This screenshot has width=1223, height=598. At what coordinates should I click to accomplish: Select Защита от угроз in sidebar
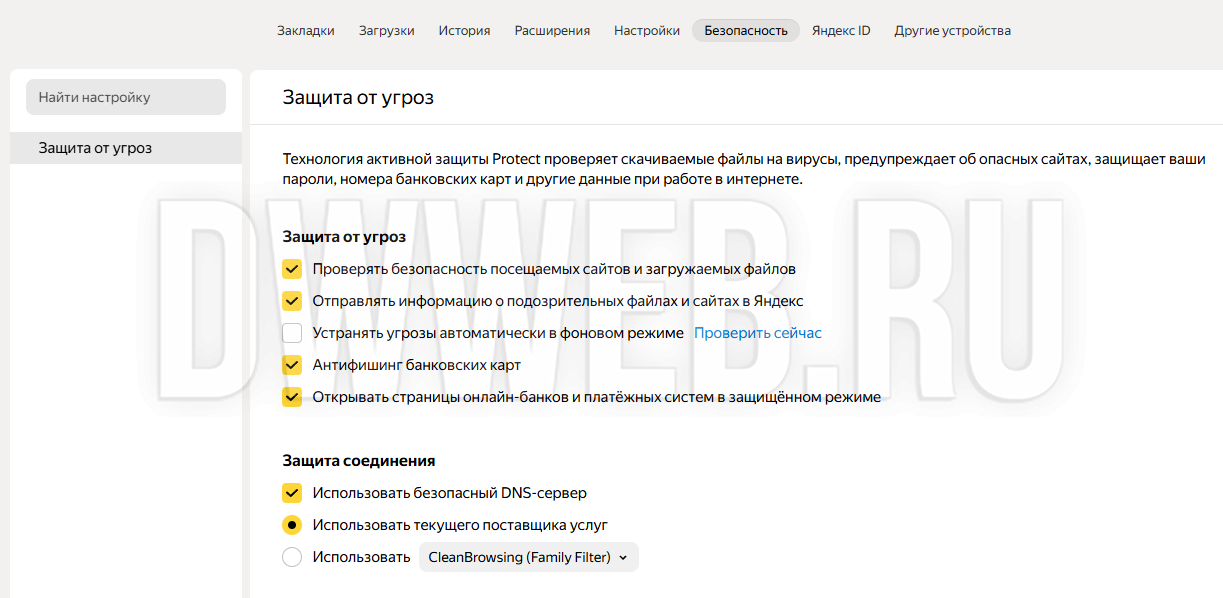(x=126, y=148)
